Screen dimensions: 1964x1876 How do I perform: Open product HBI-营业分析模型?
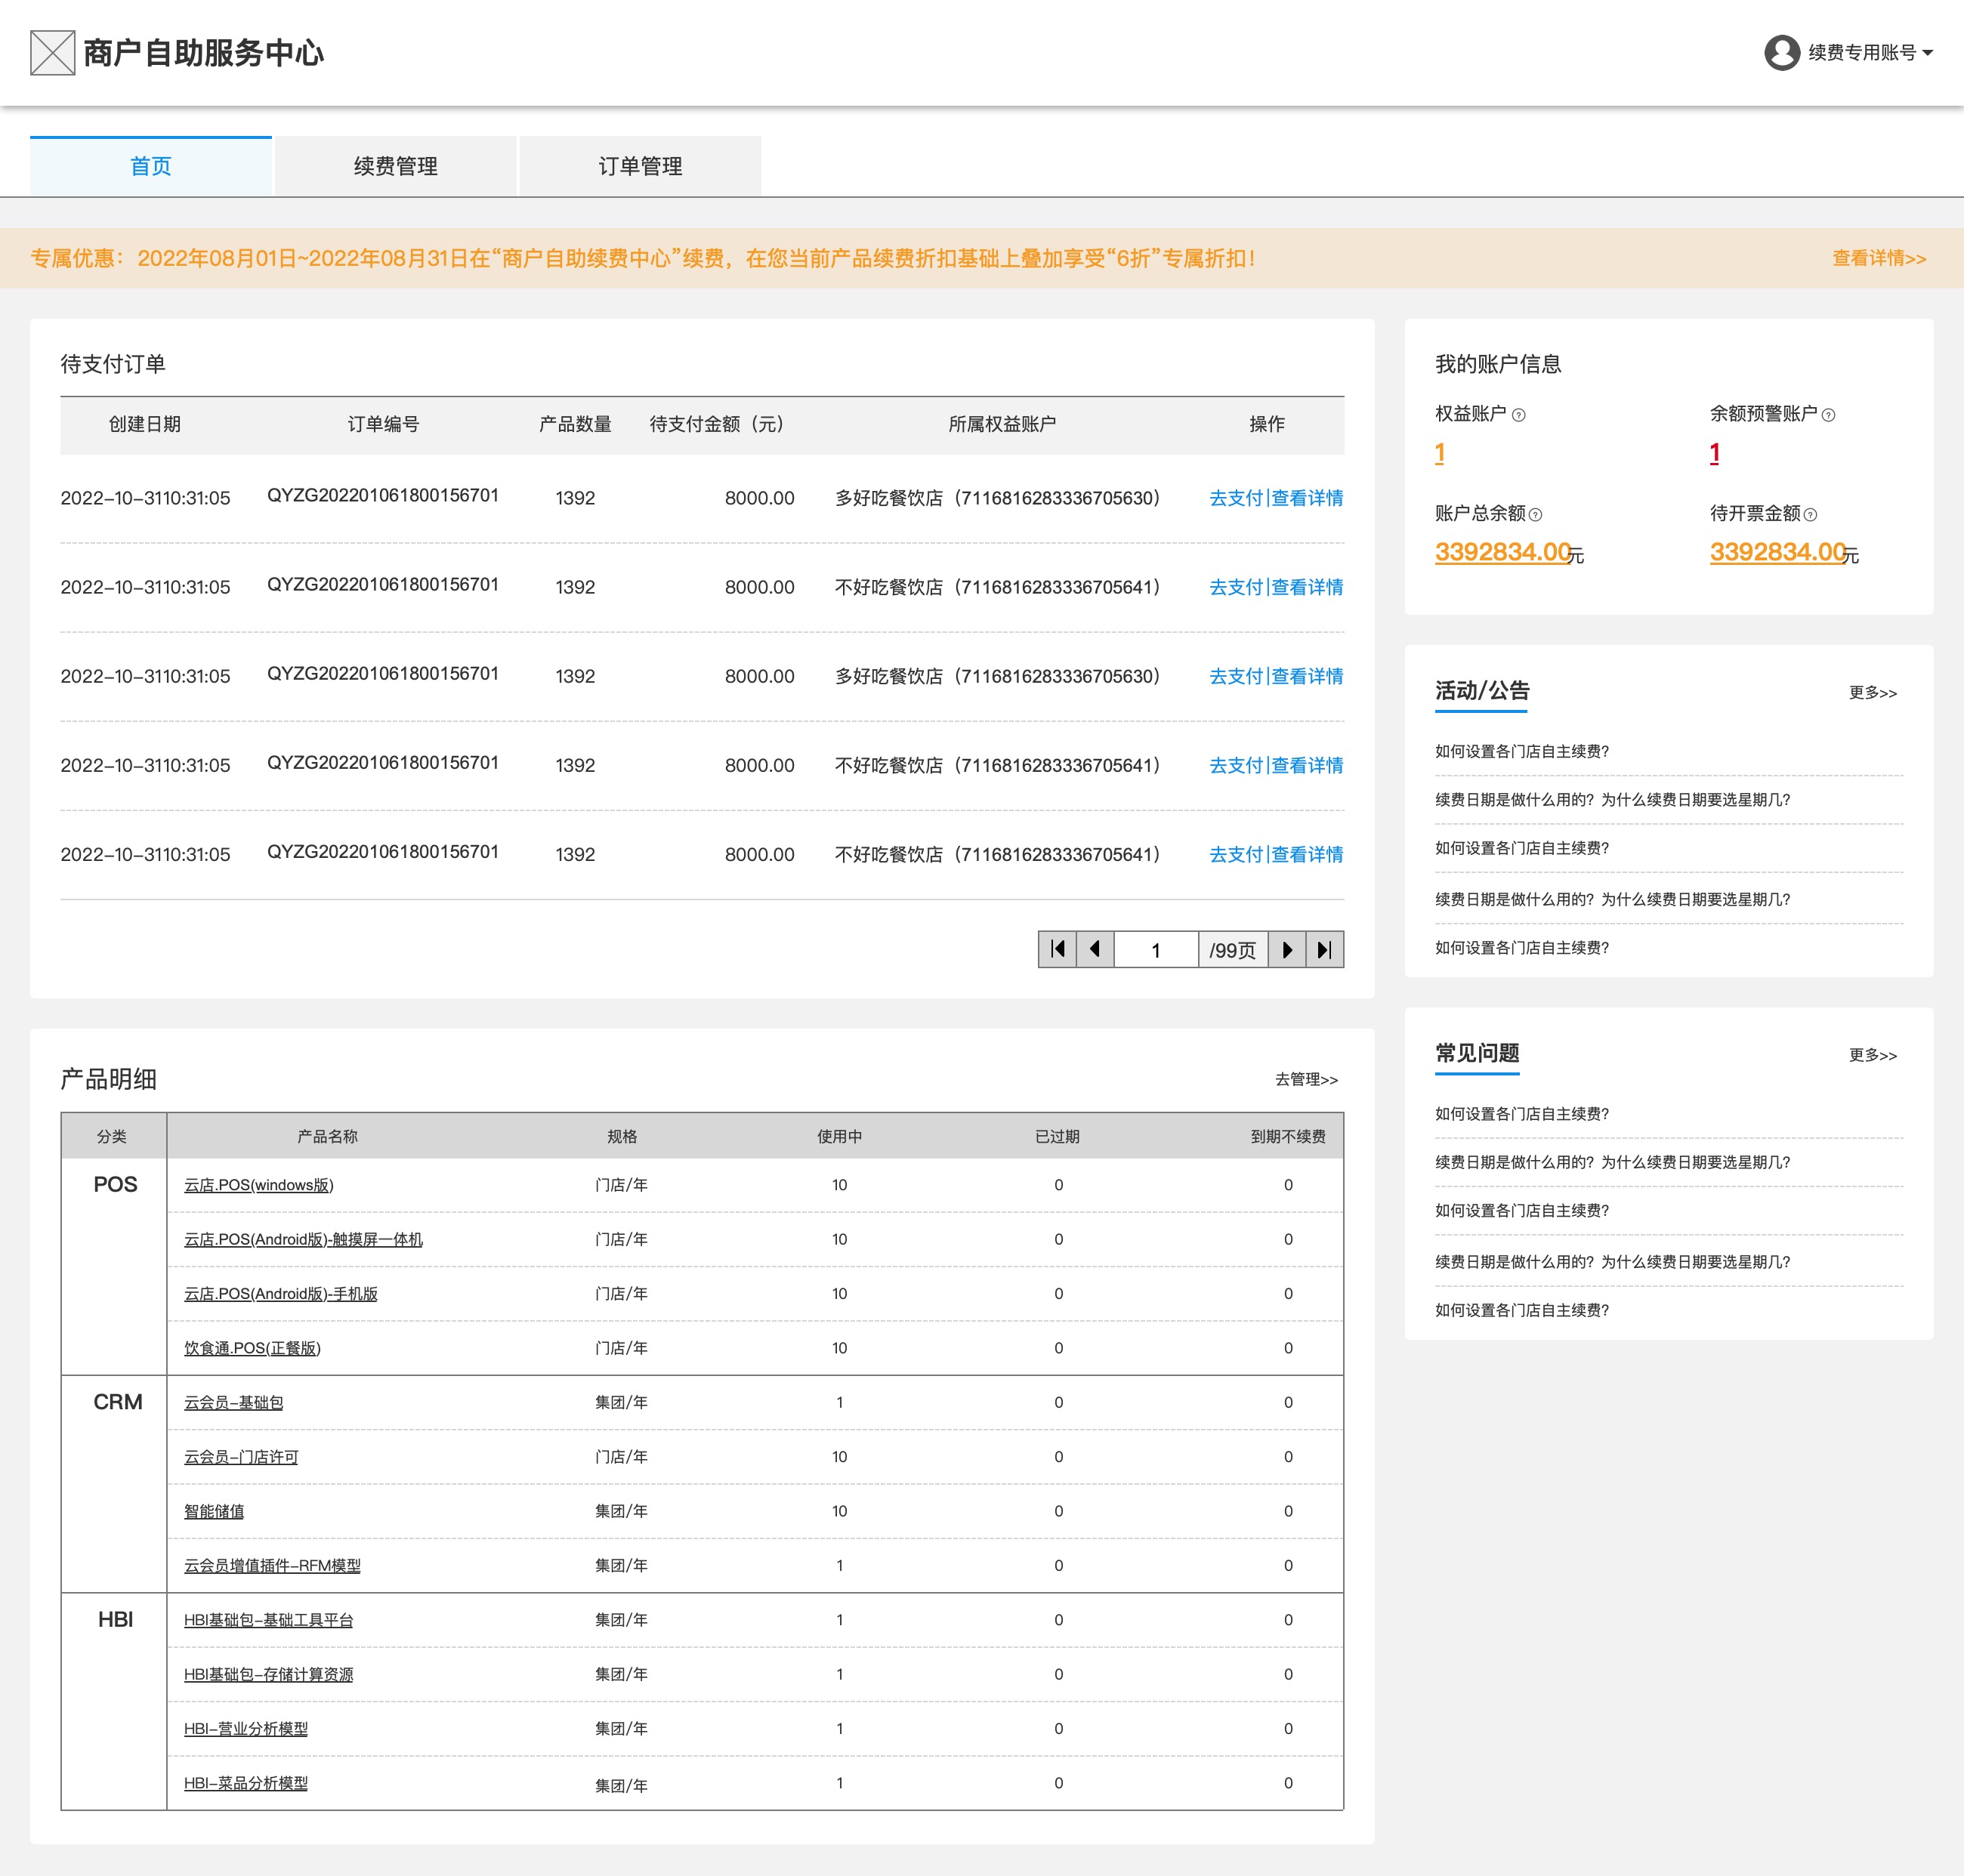pyautogui.click(x=246, y=1728)
